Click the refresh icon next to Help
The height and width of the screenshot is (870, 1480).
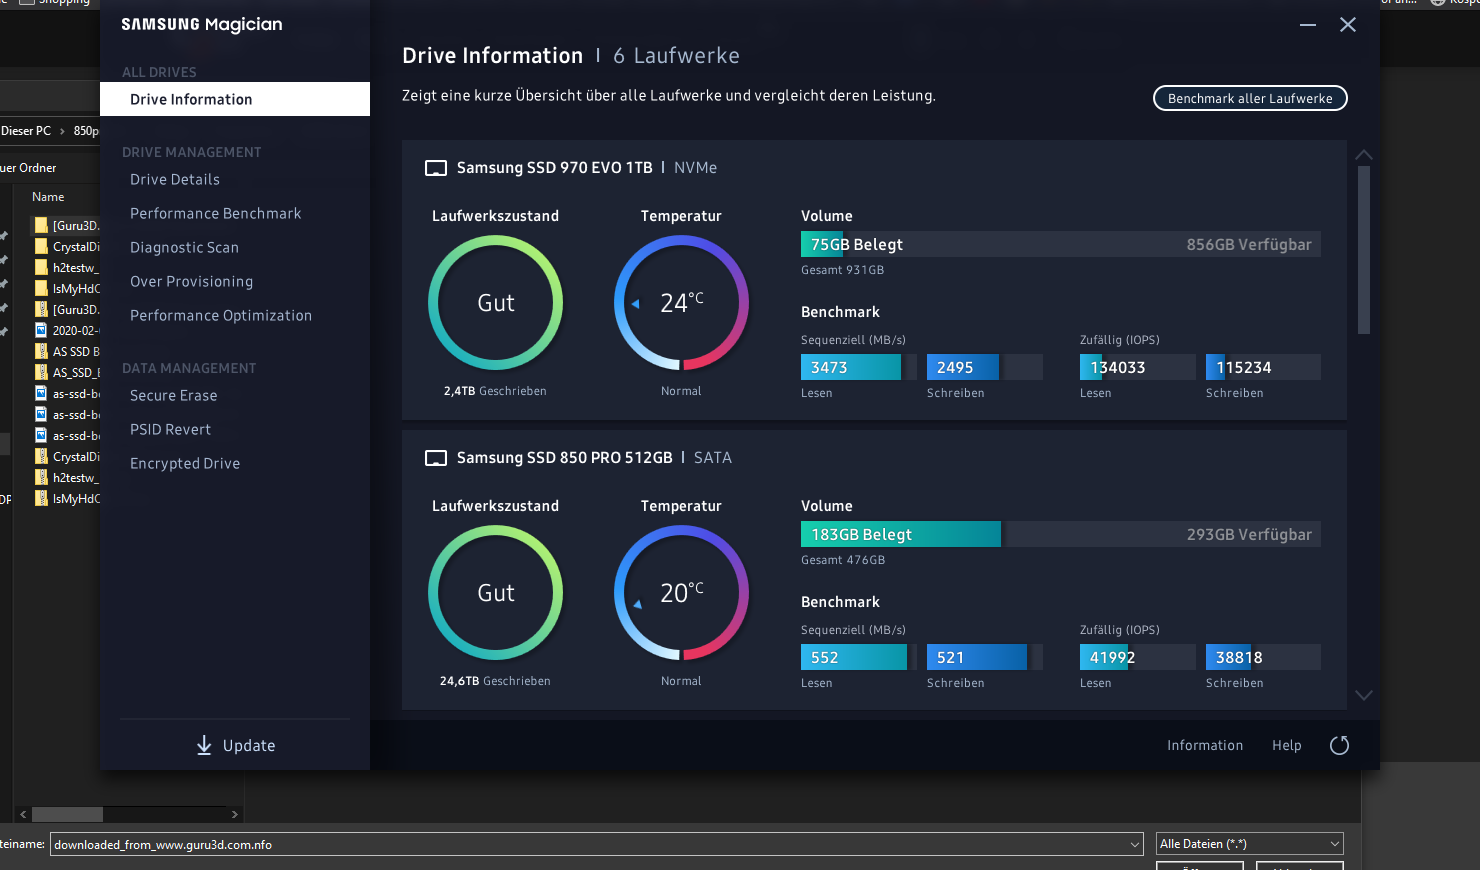(1339, 745)
